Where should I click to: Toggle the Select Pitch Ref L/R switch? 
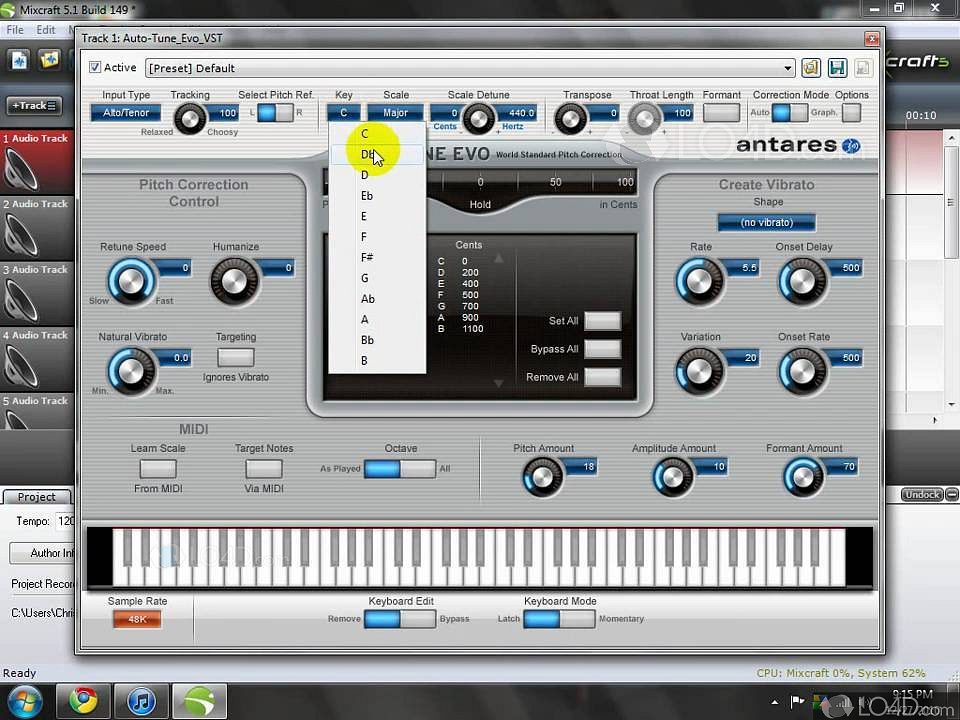[275, 113]
